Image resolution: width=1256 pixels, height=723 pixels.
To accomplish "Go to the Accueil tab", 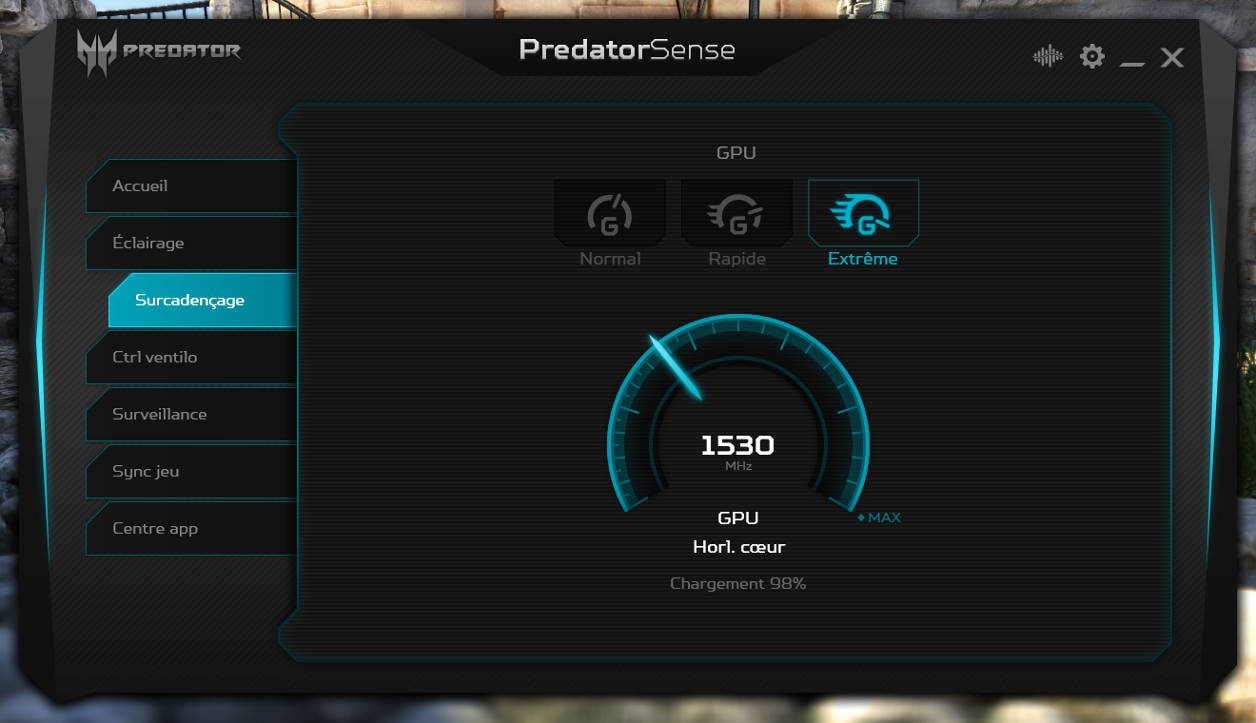I will pyautogui.click(x=191, y=186).
